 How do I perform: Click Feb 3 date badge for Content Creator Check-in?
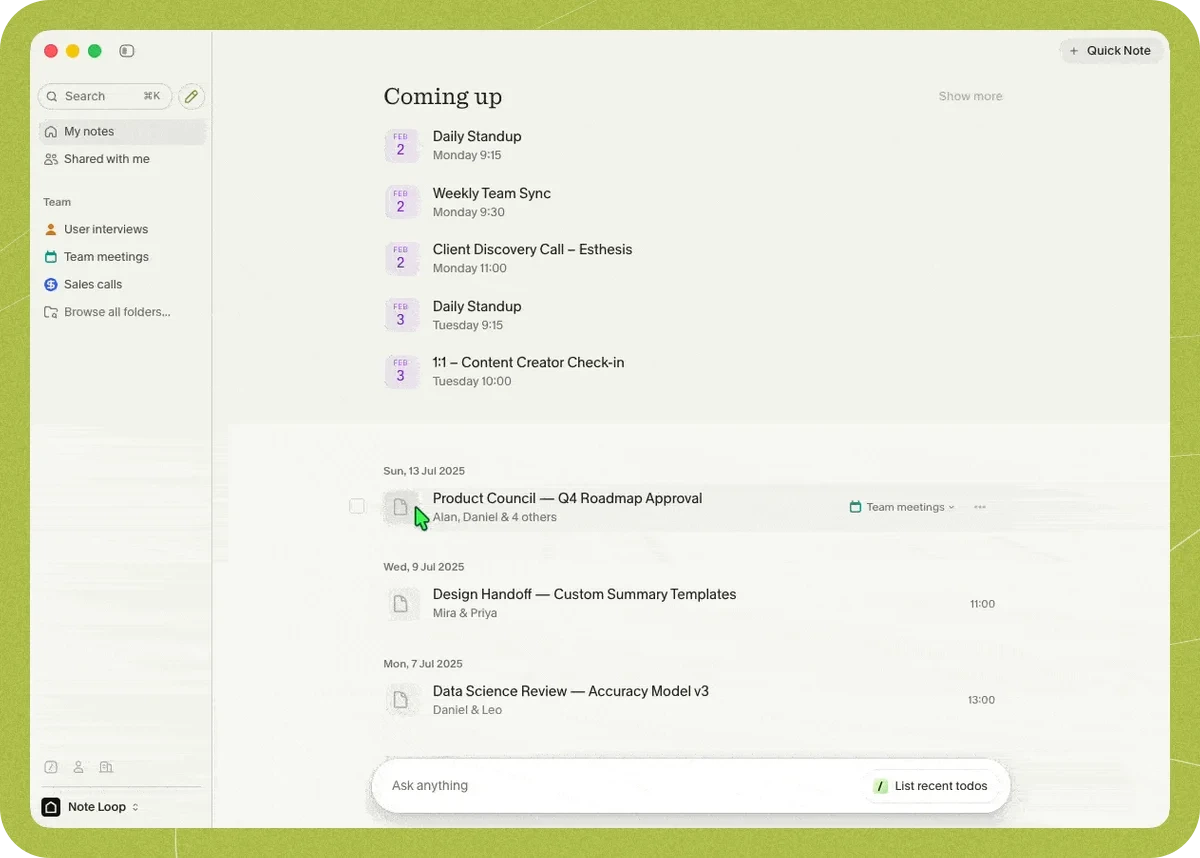coord(401,371)
